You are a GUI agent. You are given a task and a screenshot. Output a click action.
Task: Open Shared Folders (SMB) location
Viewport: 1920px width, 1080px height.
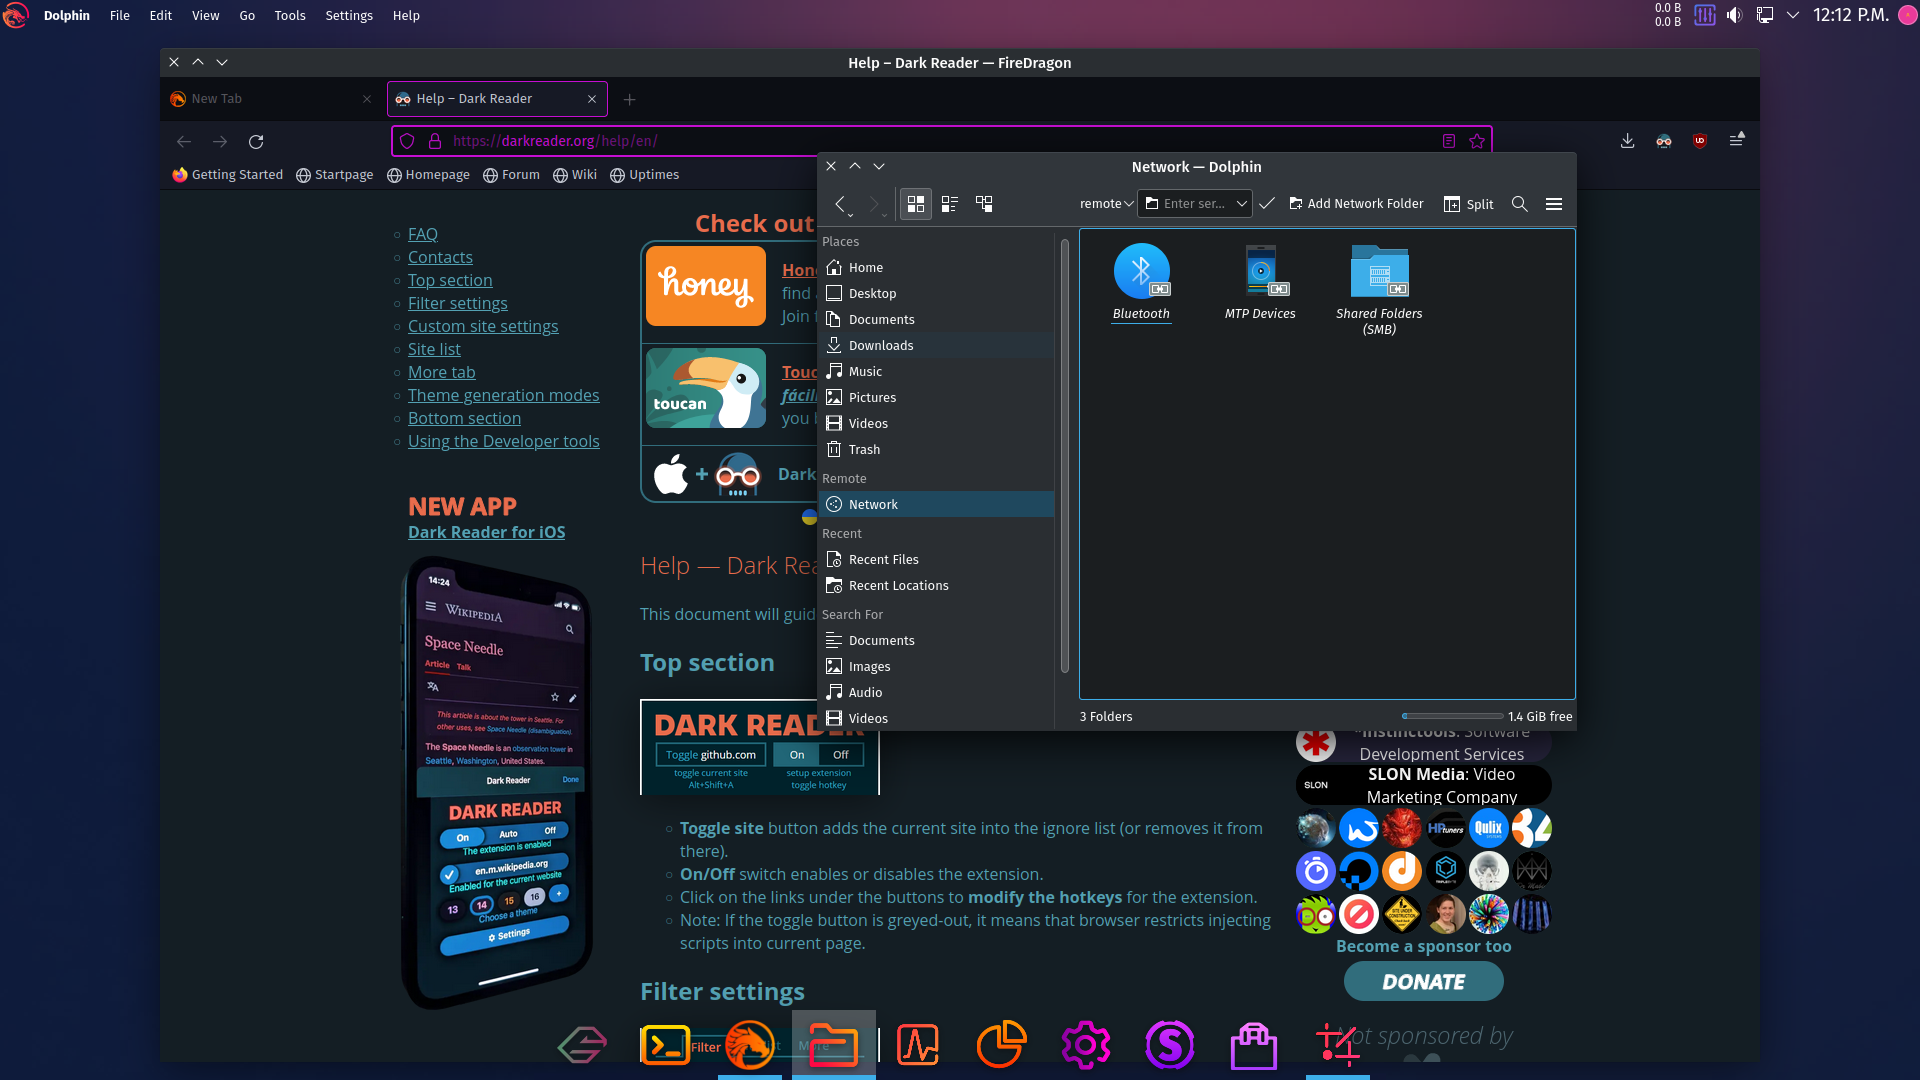(1379, 290)
